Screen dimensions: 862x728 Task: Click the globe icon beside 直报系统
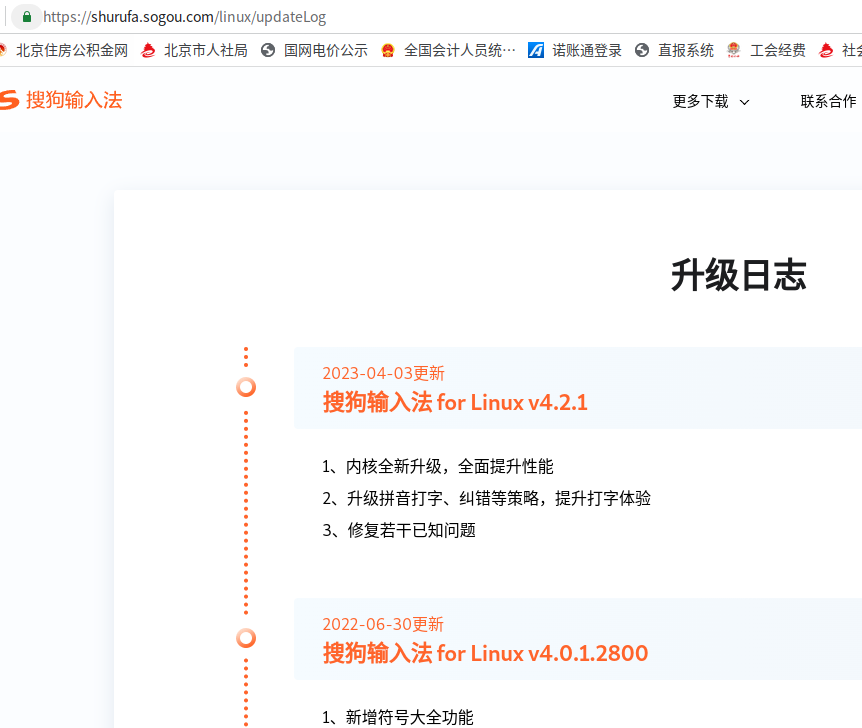tap(642, 51)
